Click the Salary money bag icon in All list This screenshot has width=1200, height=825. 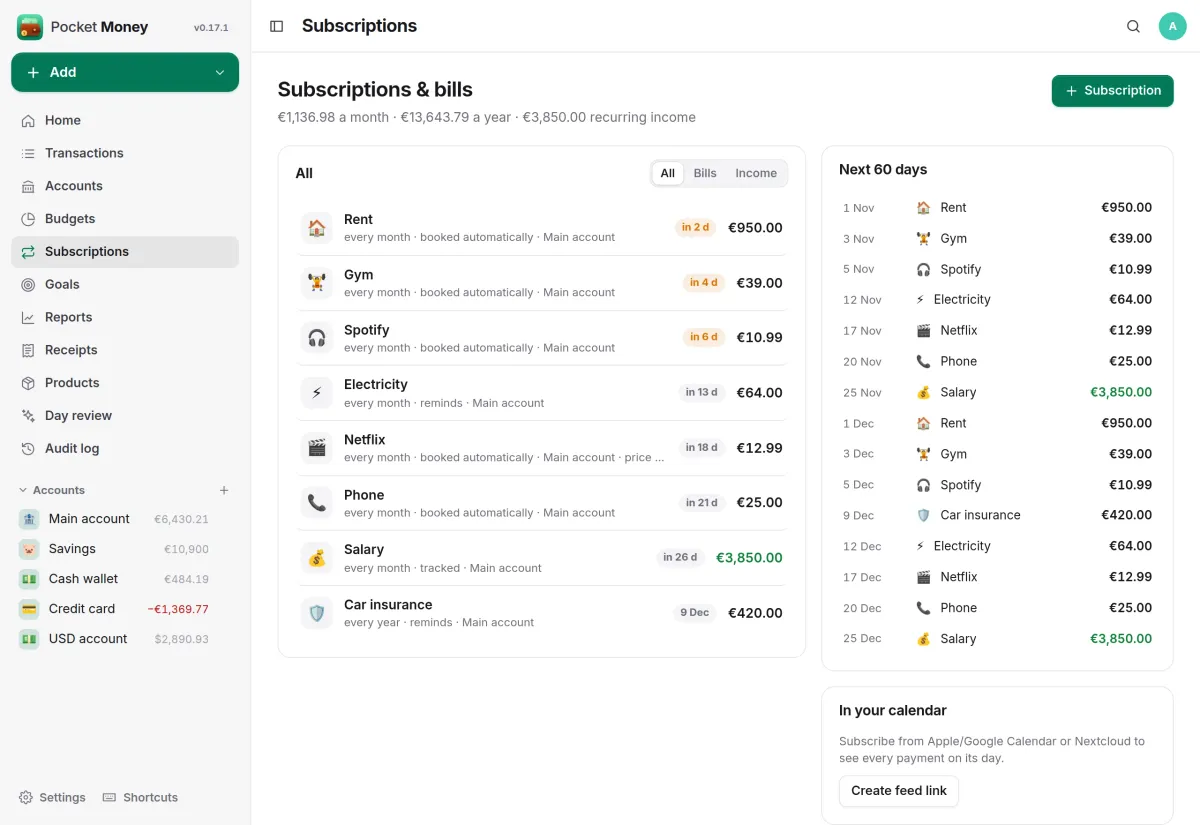point(317,558)
